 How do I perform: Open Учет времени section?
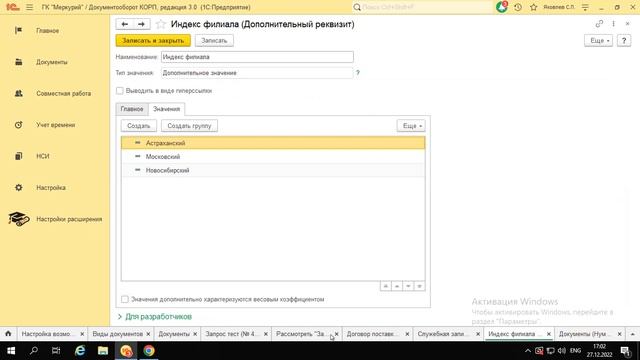click(55, 125)
